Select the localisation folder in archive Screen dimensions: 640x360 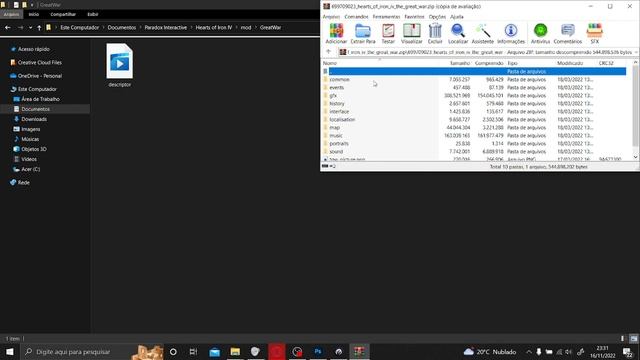point(342,120)
